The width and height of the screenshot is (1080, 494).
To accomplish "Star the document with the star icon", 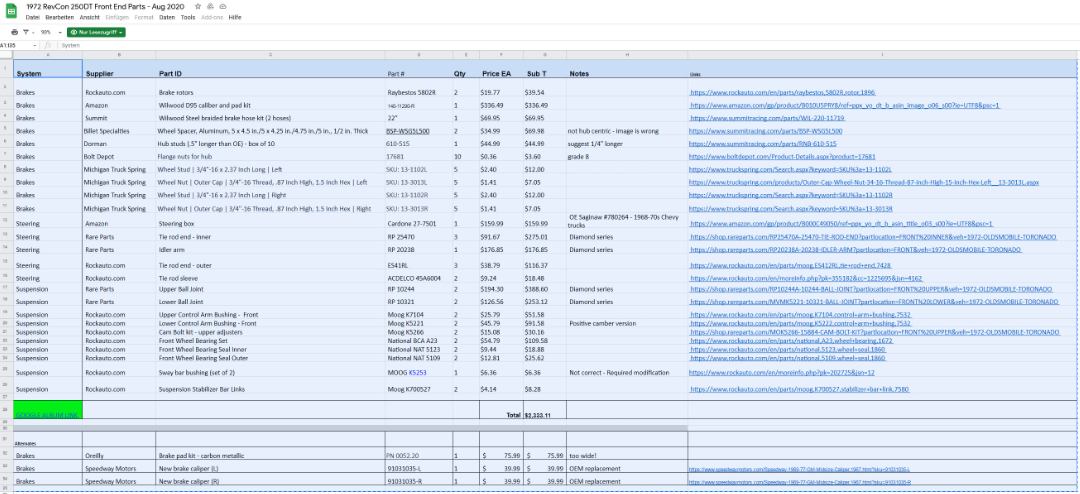I will click(x=198, y=6).
